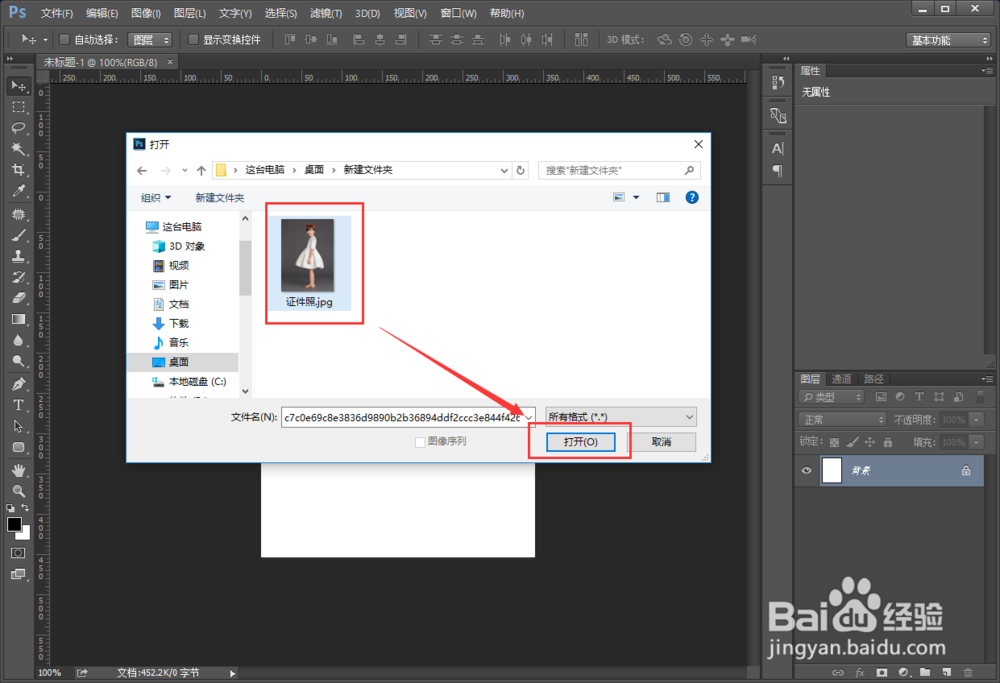Click the 打开(O) button
The height and width of the screenshot is (683, 1000).
[580, 441]
